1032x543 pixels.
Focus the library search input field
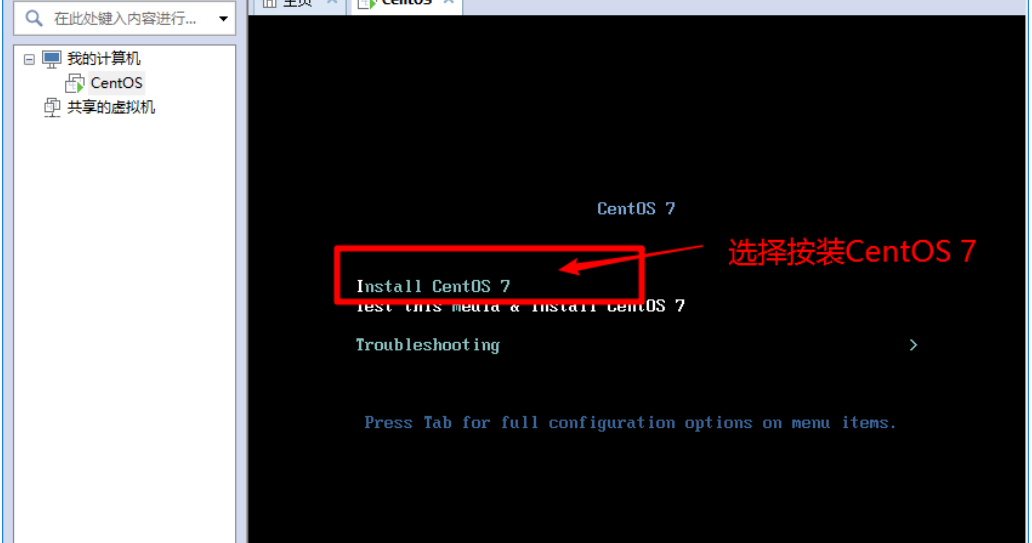[124, 18]
